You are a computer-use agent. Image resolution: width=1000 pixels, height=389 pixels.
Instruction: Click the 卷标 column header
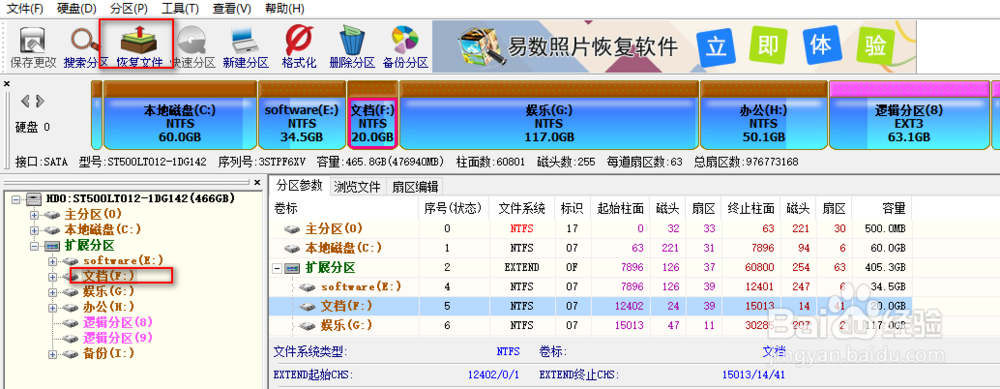pyautogui.click(x=344, y=208)
